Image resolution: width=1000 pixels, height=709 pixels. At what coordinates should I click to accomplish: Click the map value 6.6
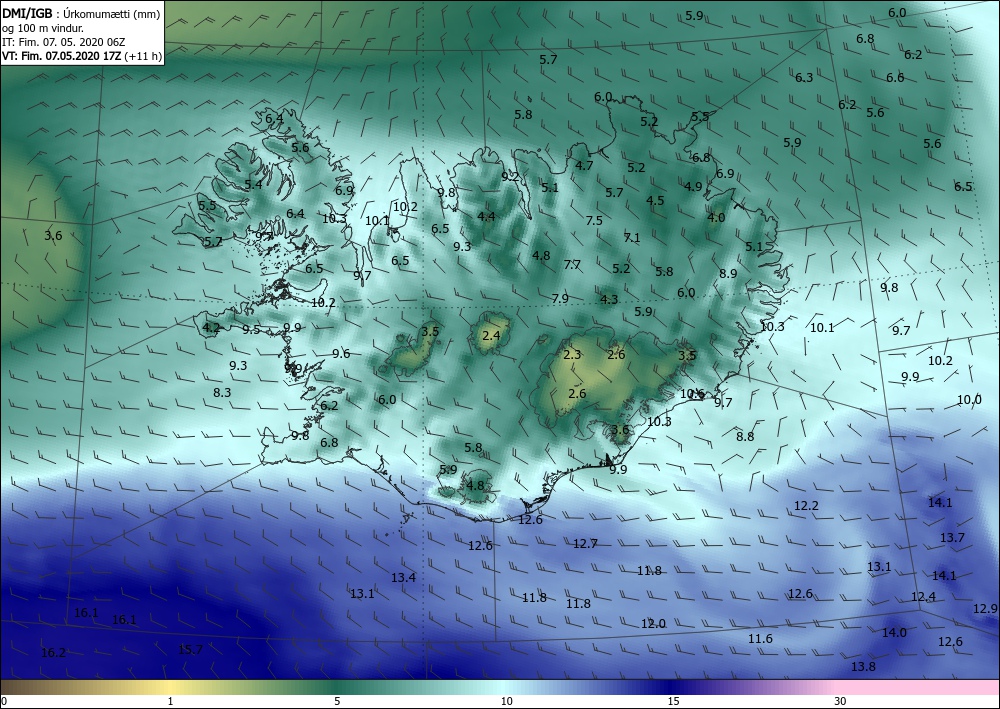(895, 78)
